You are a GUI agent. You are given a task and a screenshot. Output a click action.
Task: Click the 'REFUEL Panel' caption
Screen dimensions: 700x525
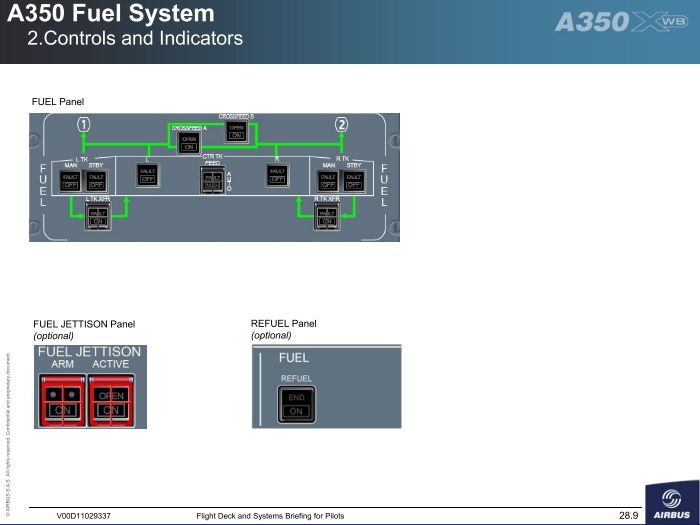pos(283,324)
